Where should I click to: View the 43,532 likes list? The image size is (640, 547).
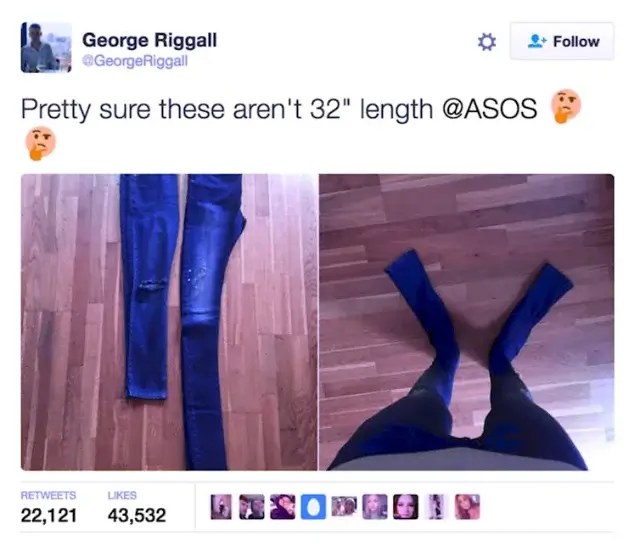[x=137, y=508]
